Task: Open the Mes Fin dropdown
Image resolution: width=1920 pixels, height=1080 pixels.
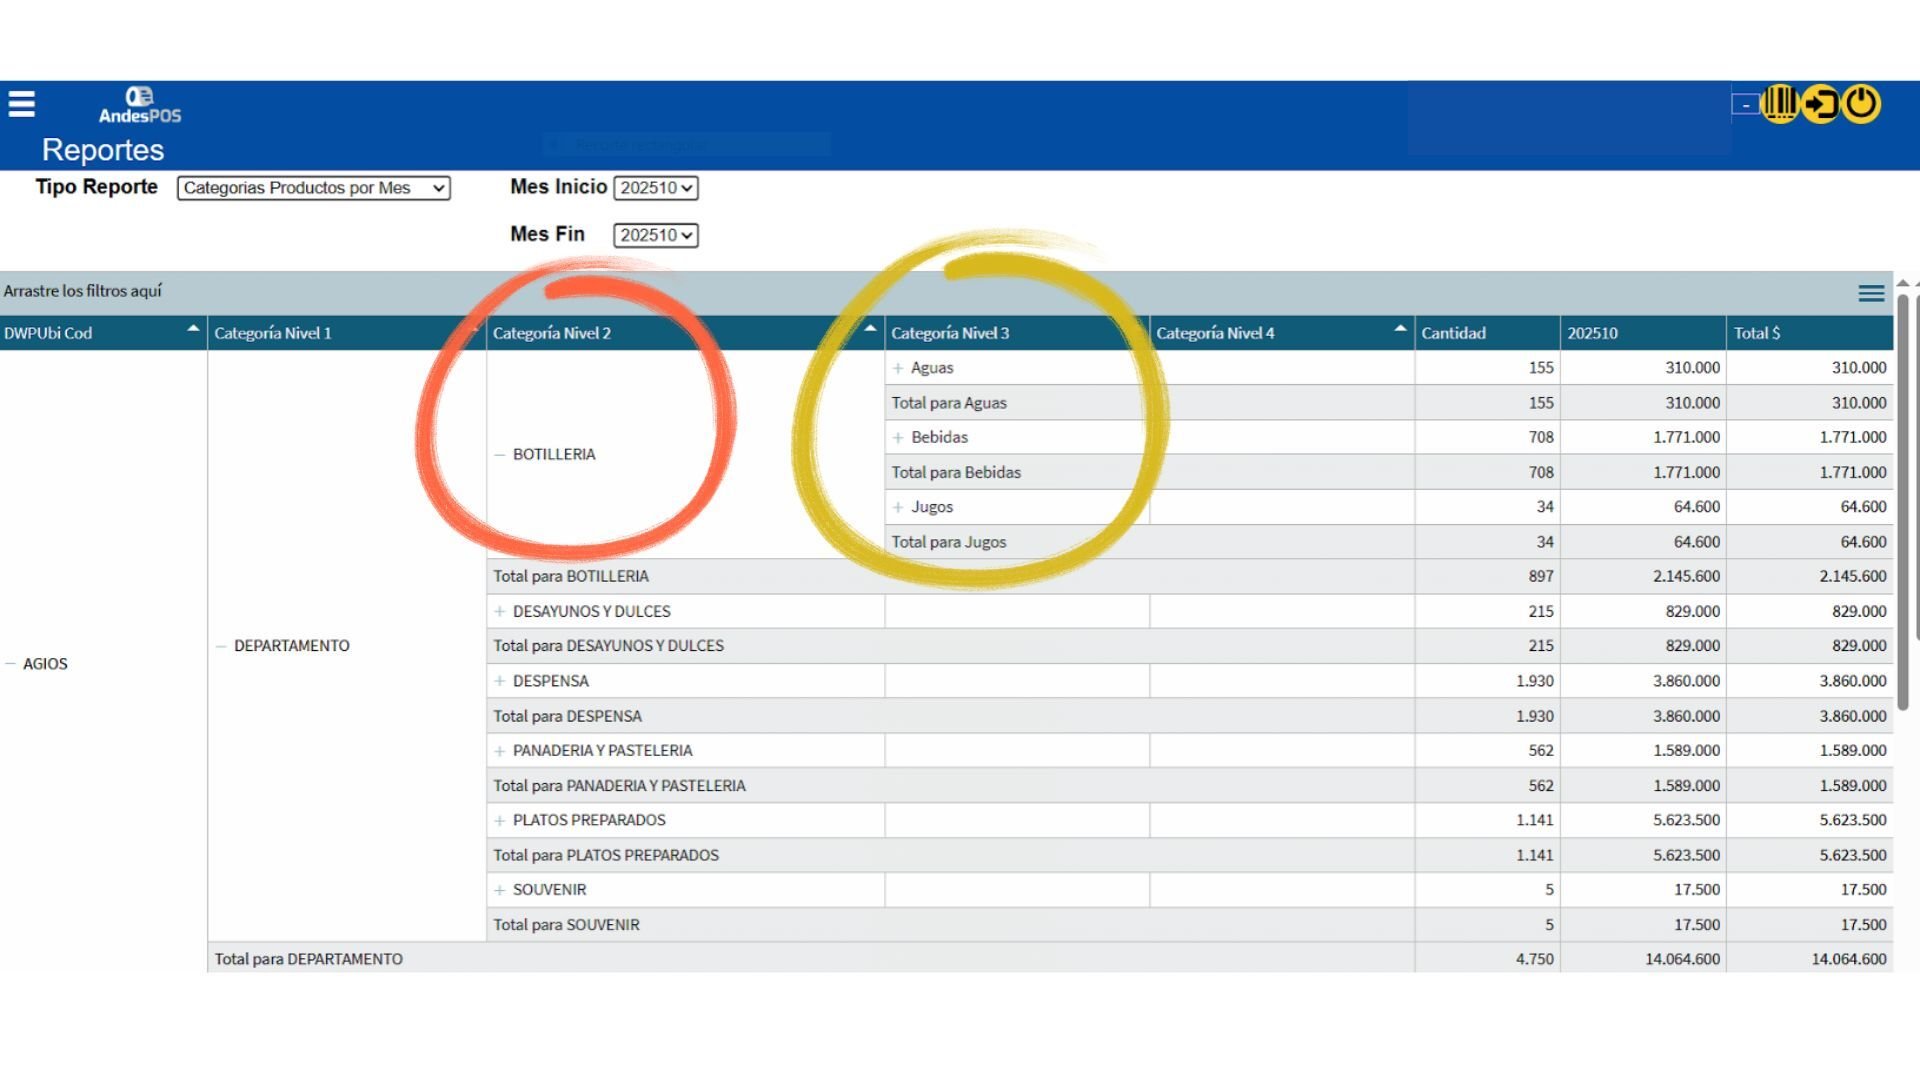Action: 656,235
